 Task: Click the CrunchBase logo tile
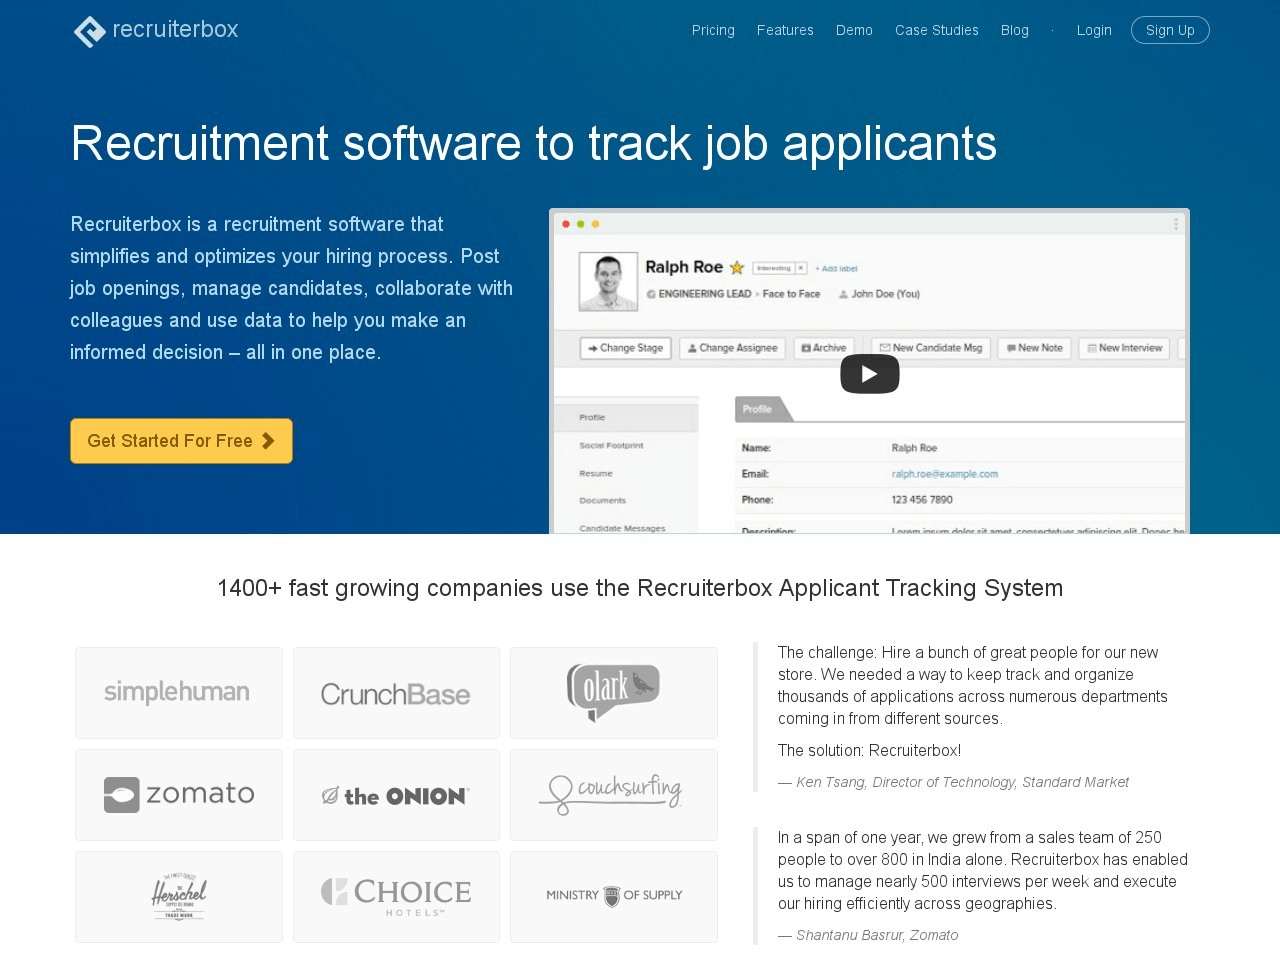click(396, 693)
